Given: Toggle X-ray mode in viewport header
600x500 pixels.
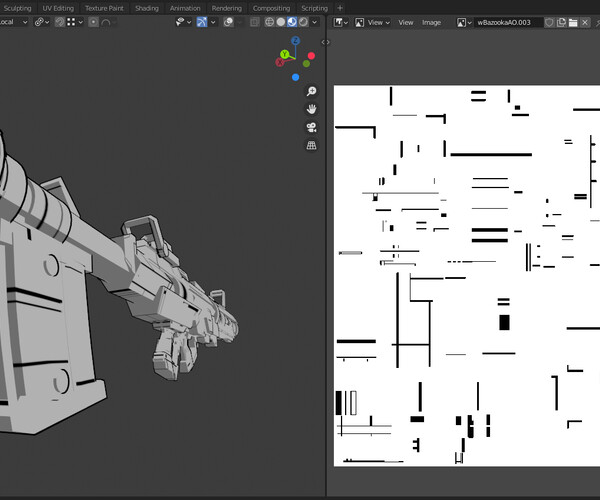Looking at the screenshot, I should (254, 22).
